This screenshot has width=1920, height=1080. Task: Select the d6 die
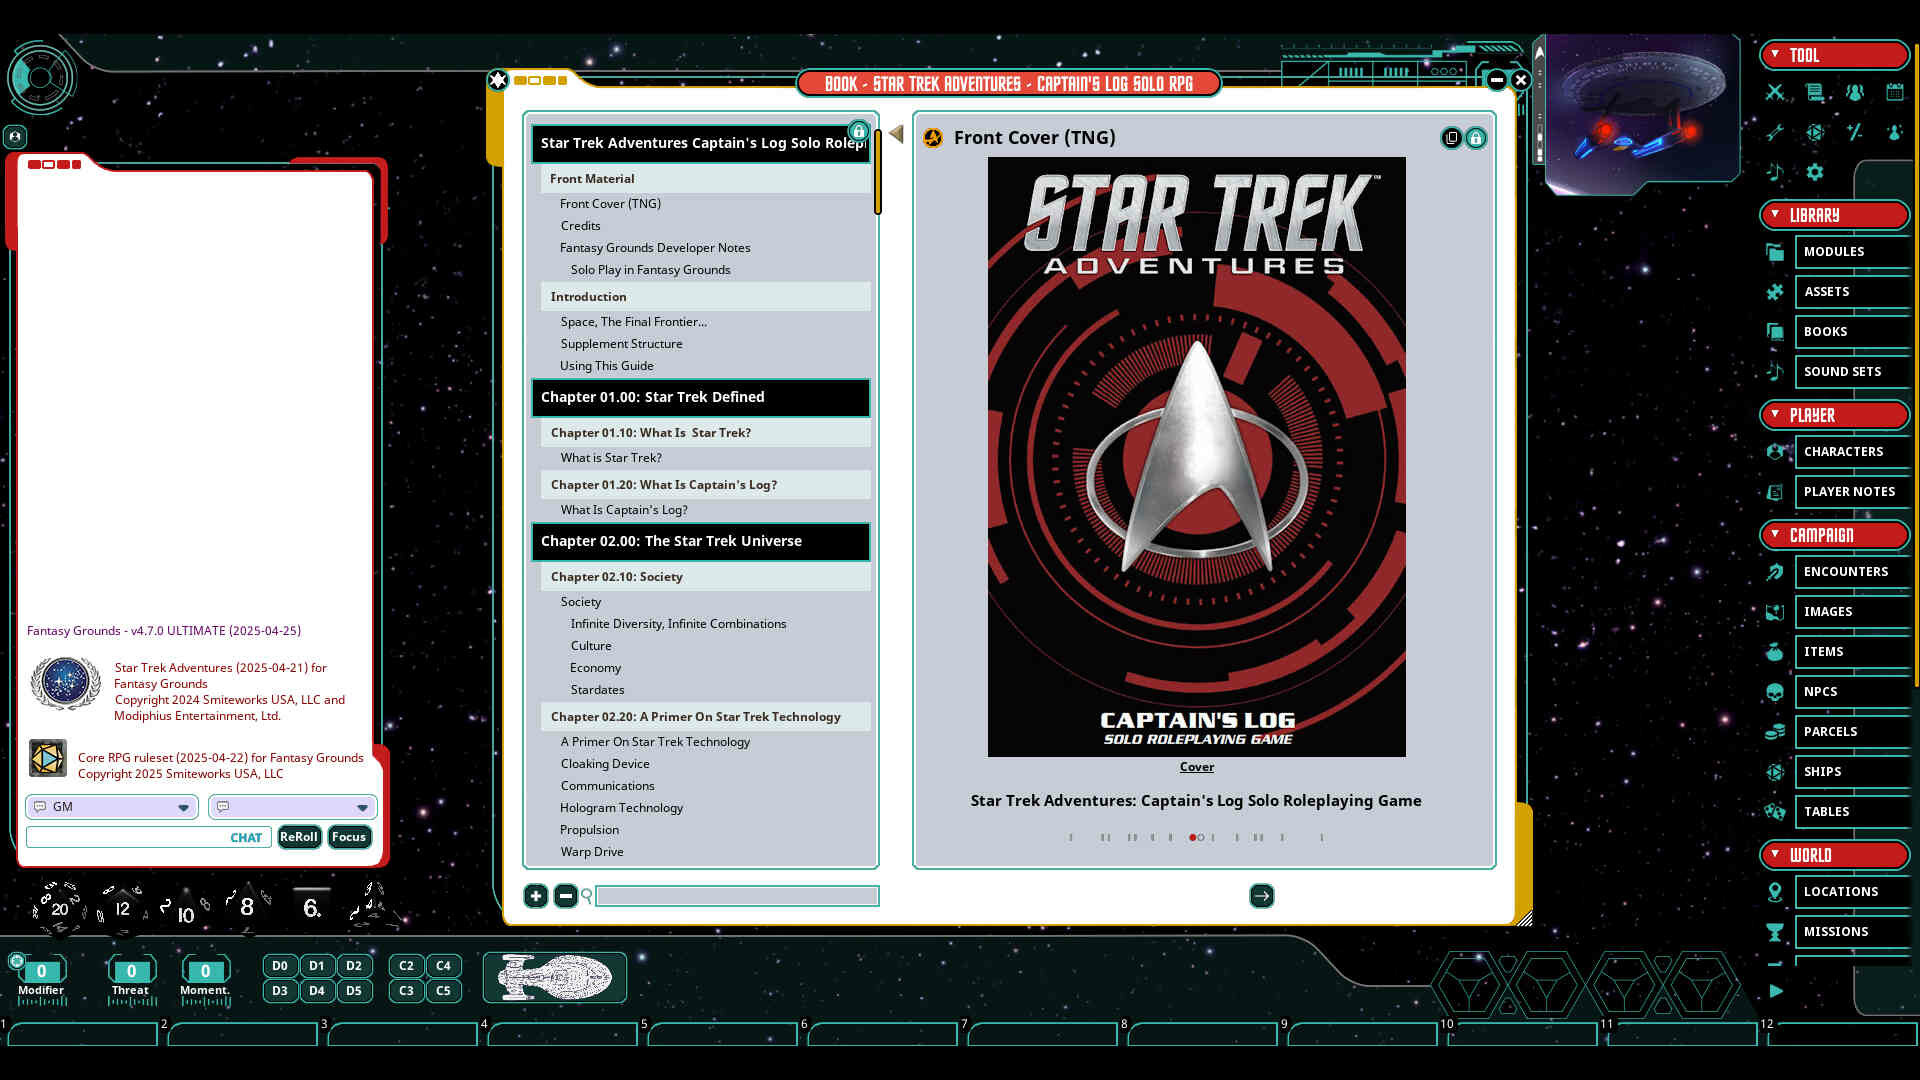click(x=311, y=907)
